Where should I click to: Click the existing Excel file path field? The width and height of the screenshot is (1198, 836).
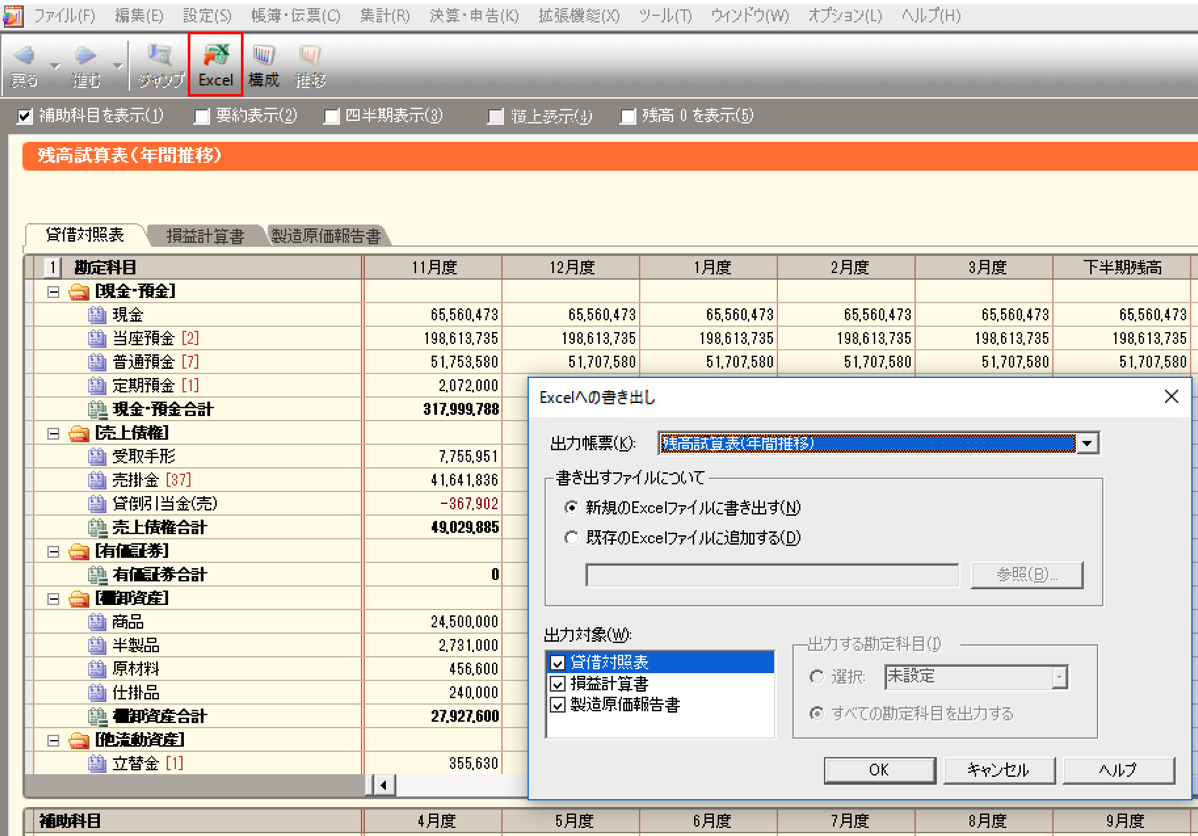click(772, 575)
